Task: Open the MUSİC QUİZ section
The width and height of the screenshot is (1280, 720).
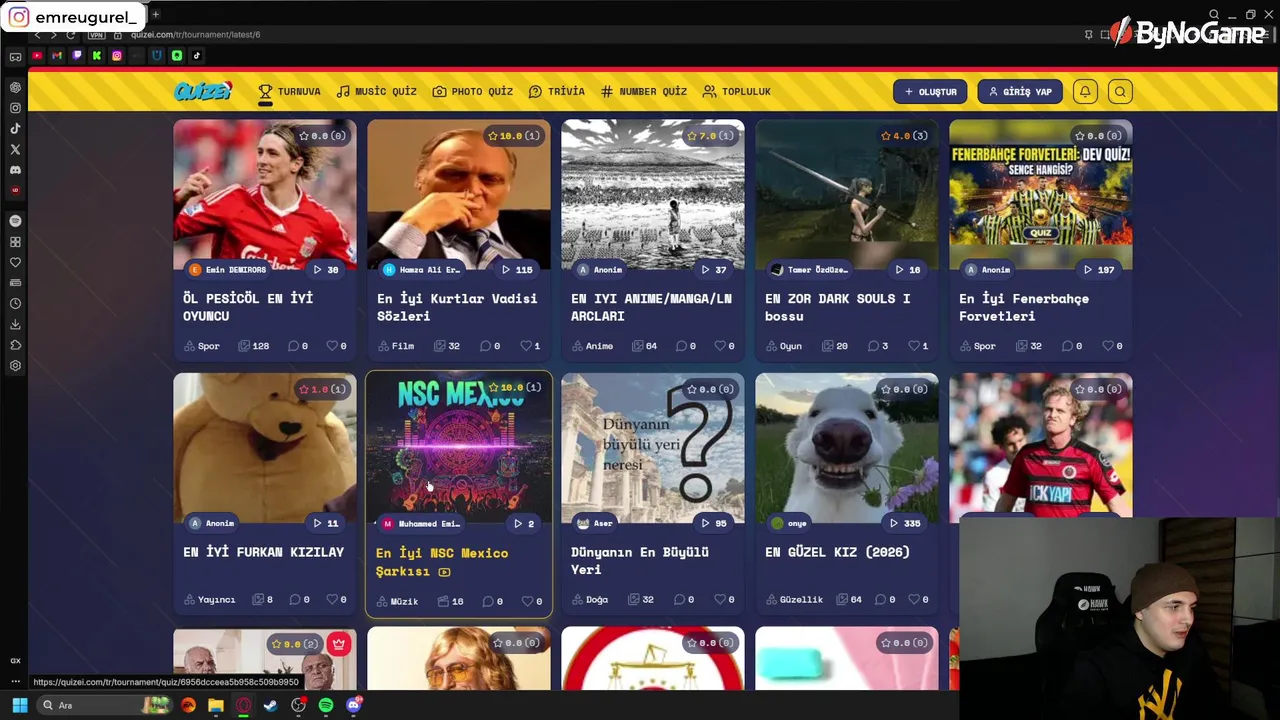Action: pos(376,91)
